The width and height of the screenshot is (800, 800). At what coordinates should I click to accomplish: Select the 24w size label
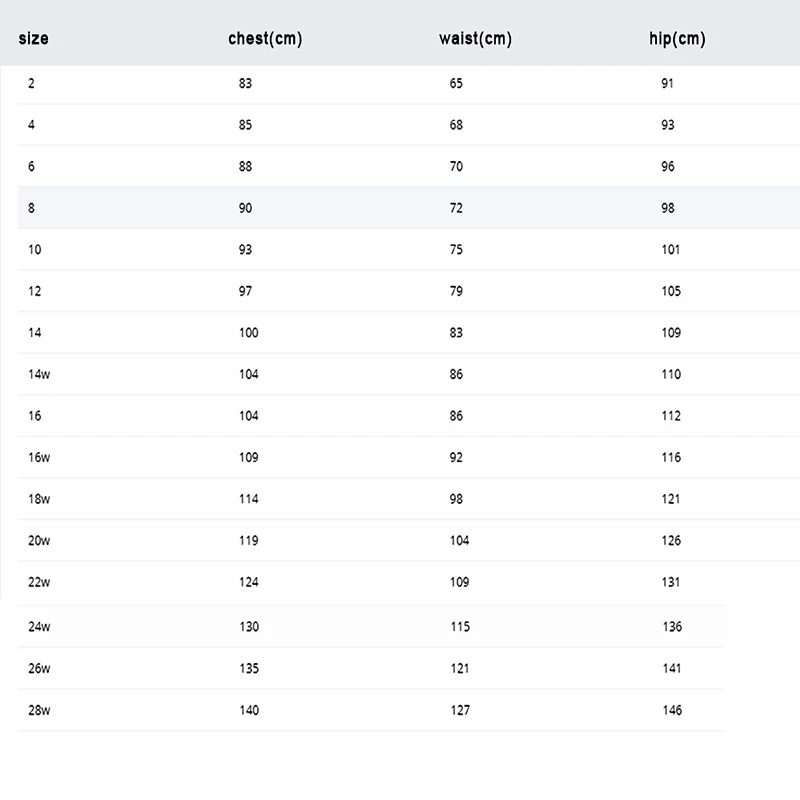click(x=39, y=627)
